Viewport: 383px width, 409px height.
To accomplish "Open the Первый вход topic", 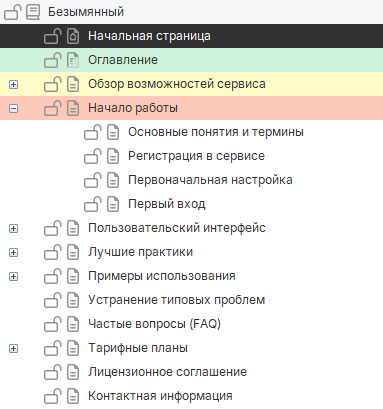I will point(167,204).
